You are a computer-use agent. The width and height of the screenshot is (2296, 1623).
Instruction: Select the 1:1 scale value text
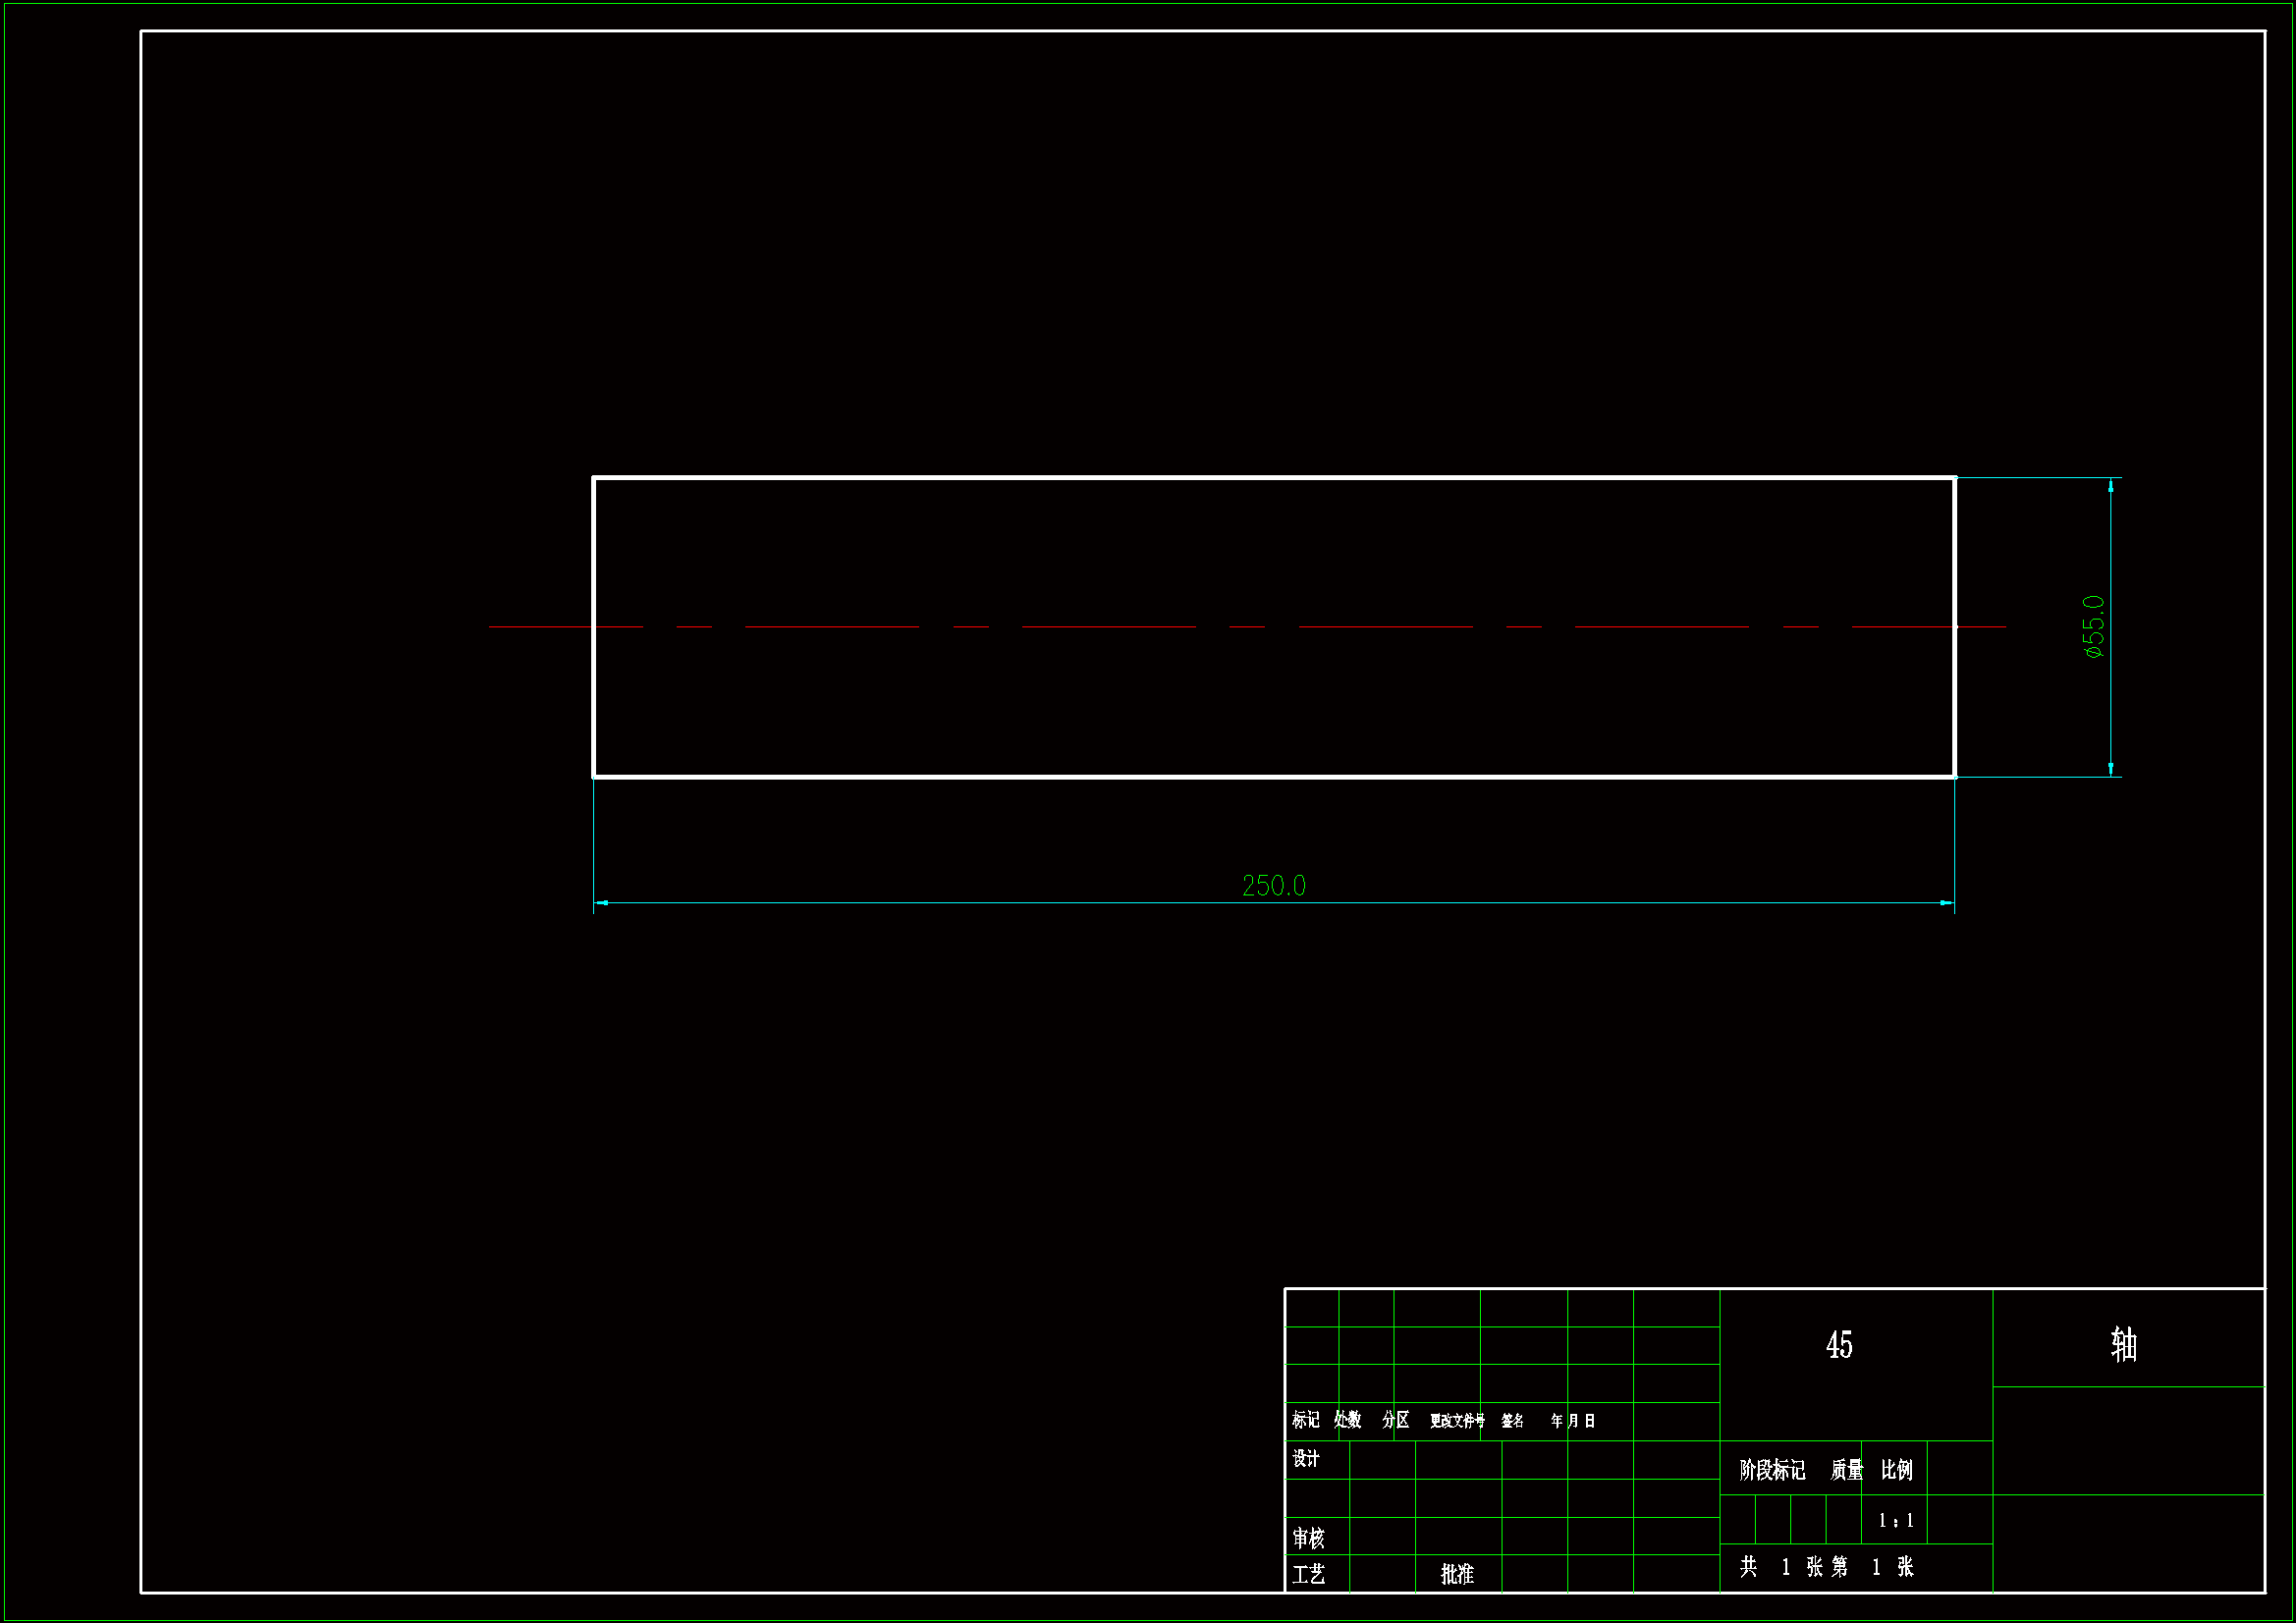pyautogui.click(x=1895, y=1521)
